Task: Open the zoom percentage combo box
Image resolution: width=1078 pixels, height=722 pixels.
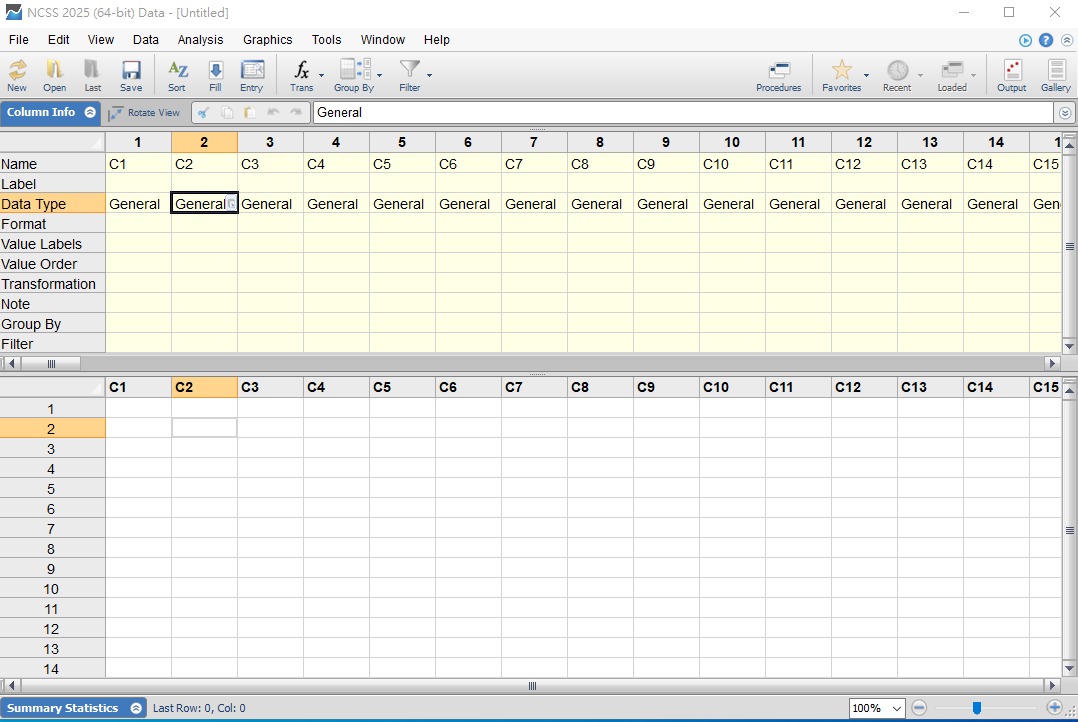Action: point(877,708)
